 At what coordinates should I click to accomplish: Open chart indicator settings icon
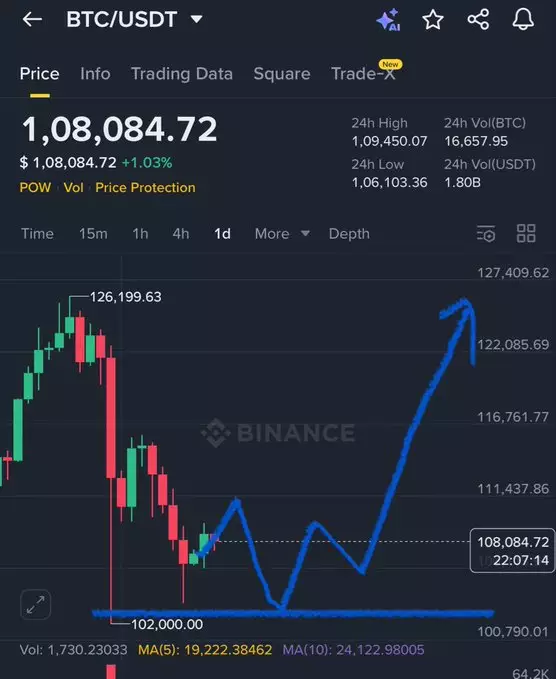pyautogui.click(x=486, y=233)
